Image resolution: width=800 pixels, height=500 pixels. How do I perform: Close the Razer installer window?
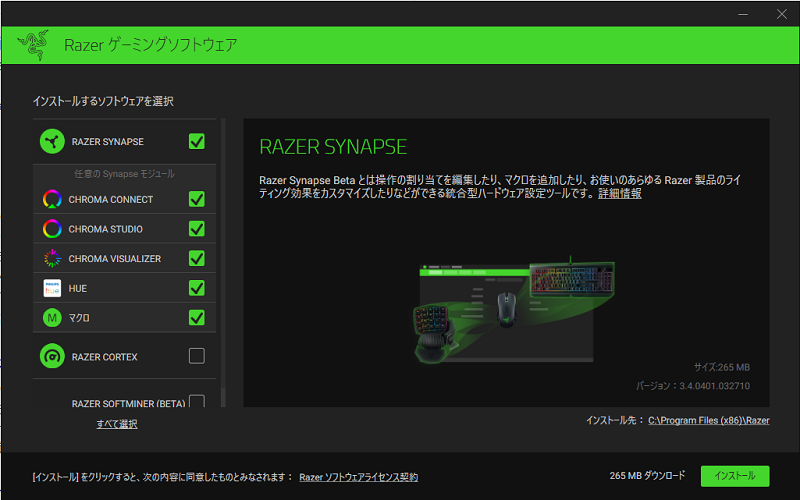click(782, 14)
